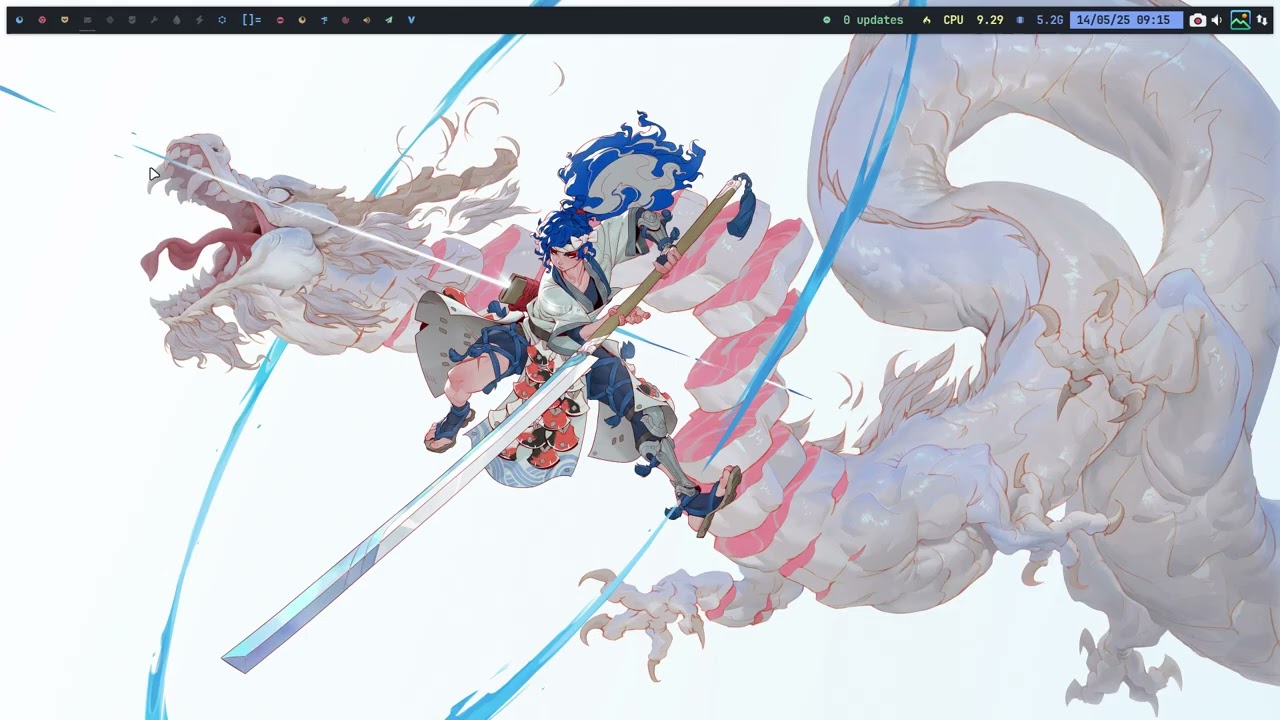Open the volume speaker tray icon
1280x720 pixels.
tap(1217, 20)
